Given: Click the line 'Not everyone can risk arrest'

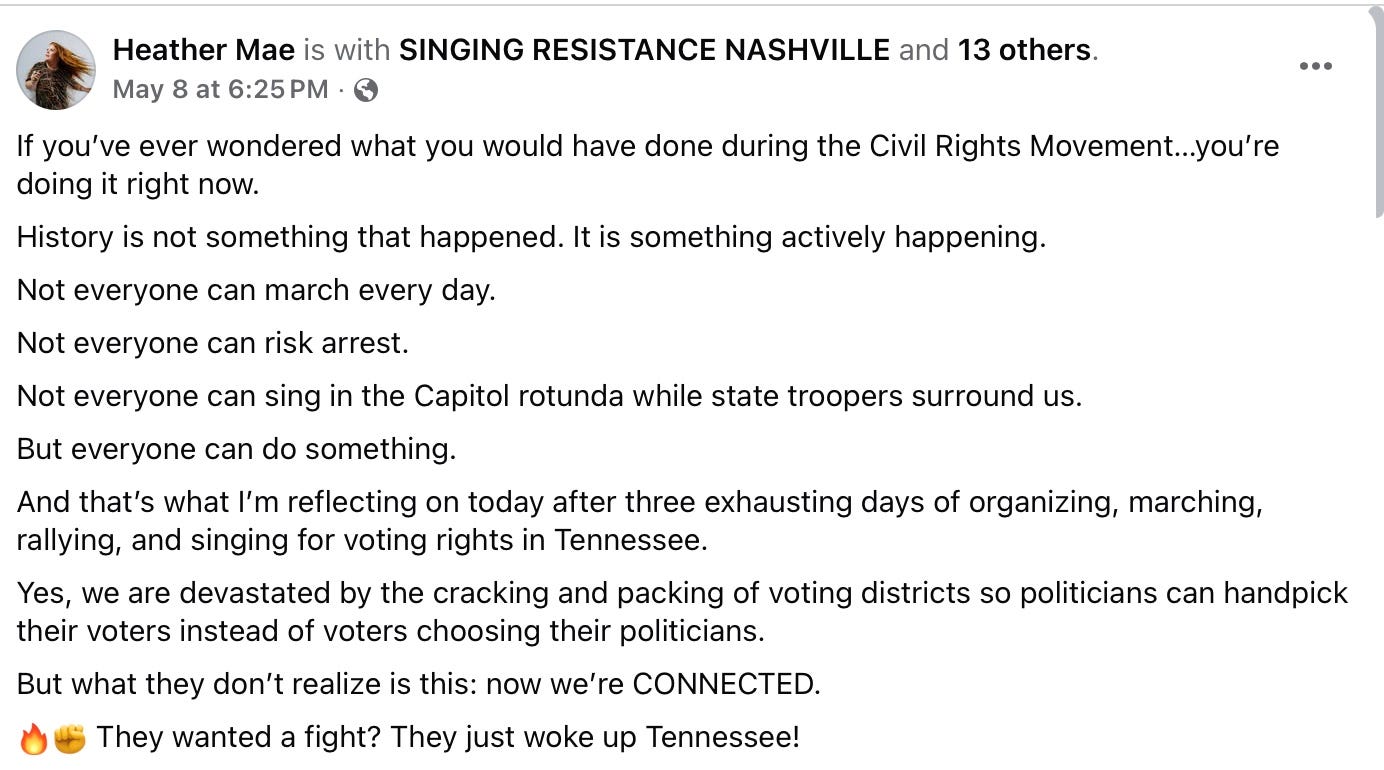Looking at the screenshot, I should tap(213, 343).
